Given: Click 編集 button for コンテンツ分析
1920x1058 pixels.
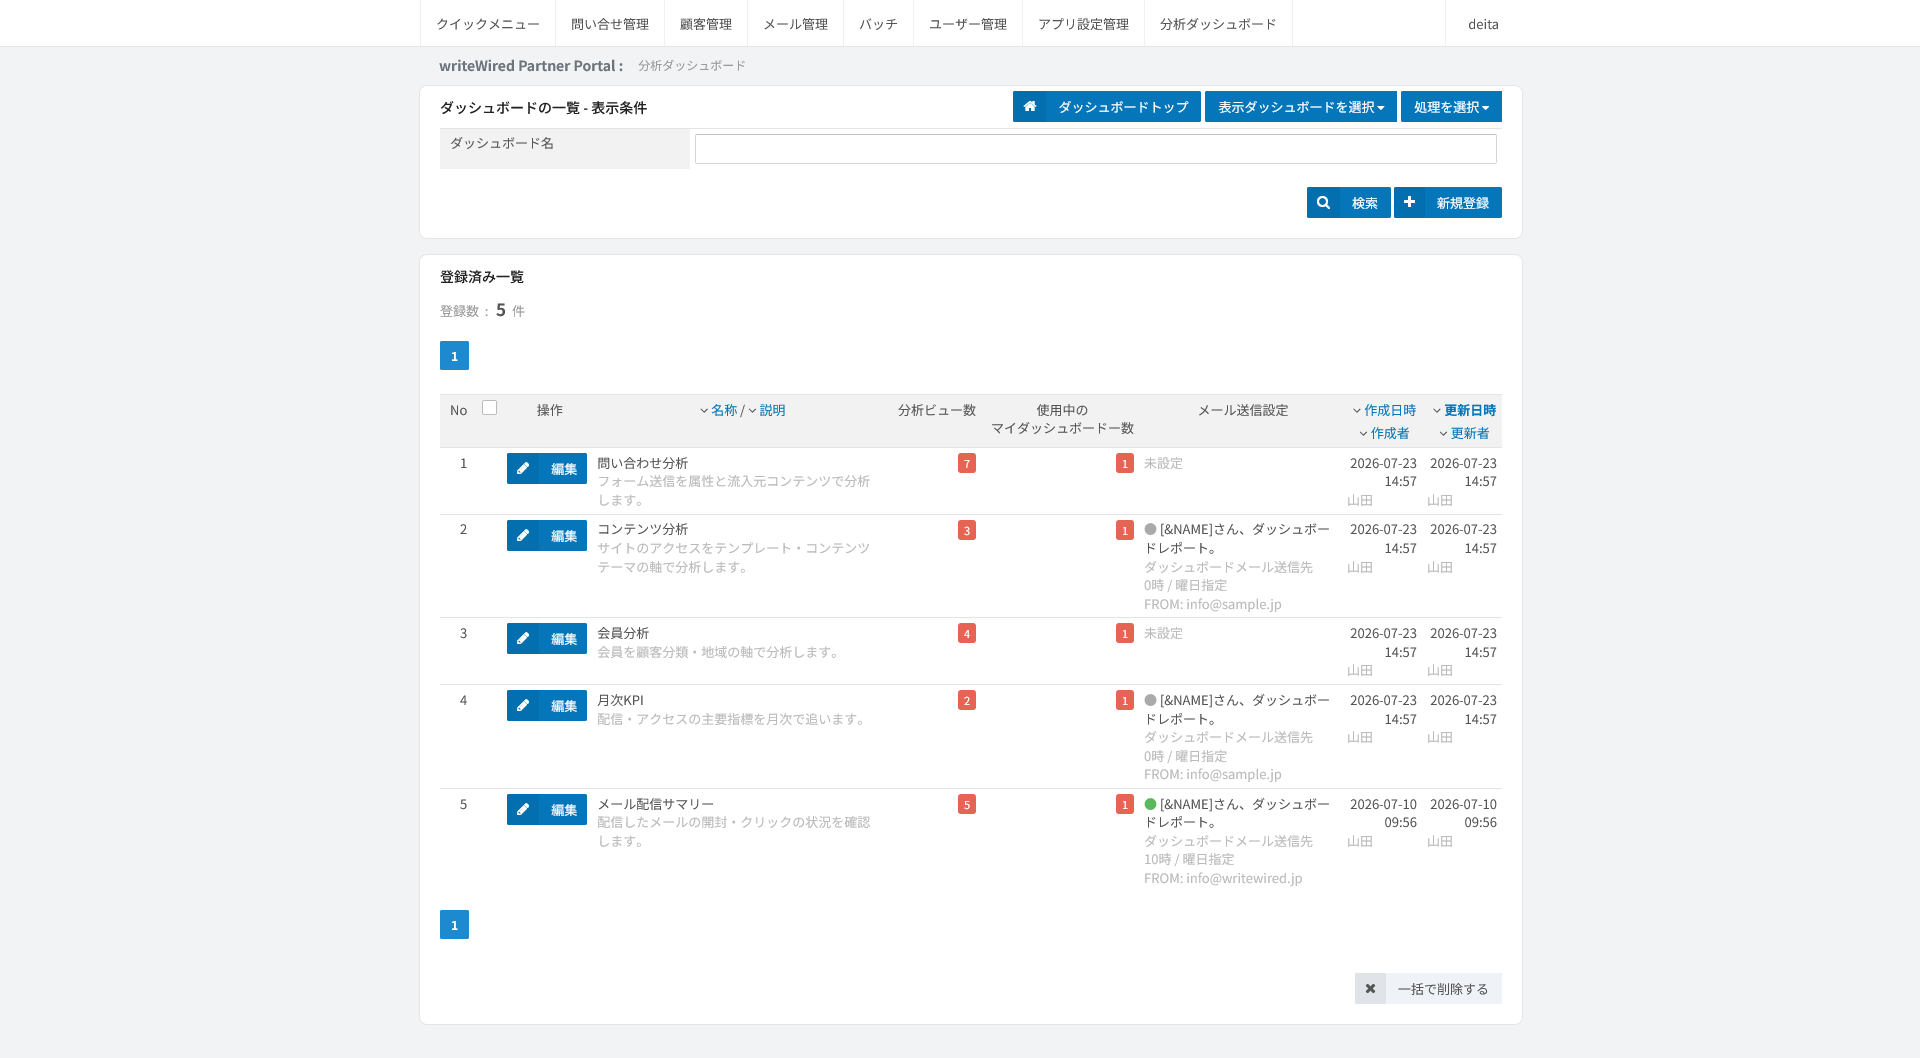Looking at the screenshot, I should tap(547, 535).
